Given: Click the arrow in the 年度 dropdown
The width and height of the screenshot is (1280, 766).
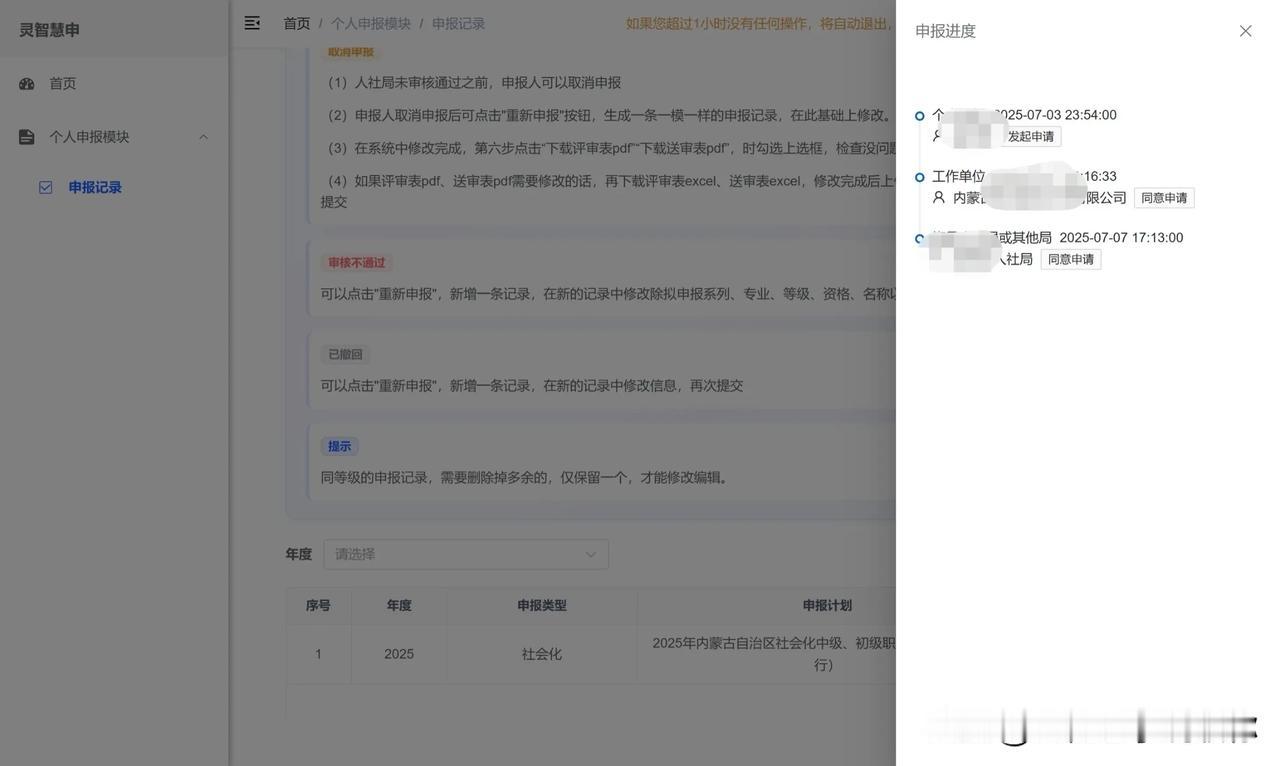Looking at the screenshot, I should pos(590,555).
